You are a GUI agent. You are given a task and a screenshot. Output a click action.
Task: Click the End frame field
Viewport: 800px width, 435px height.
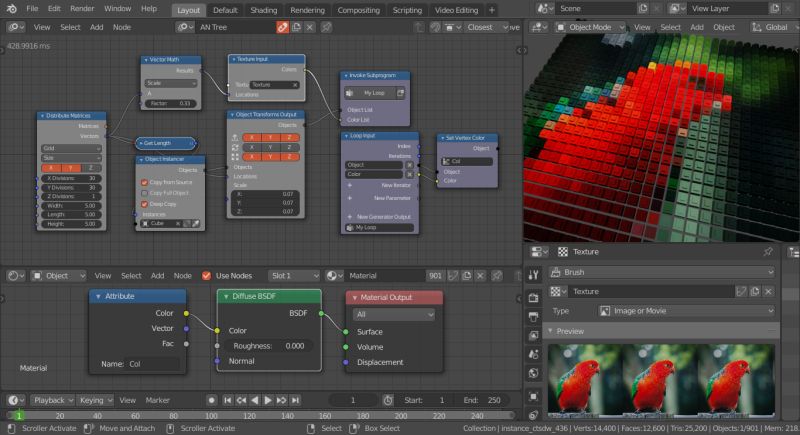coord(482,400)
